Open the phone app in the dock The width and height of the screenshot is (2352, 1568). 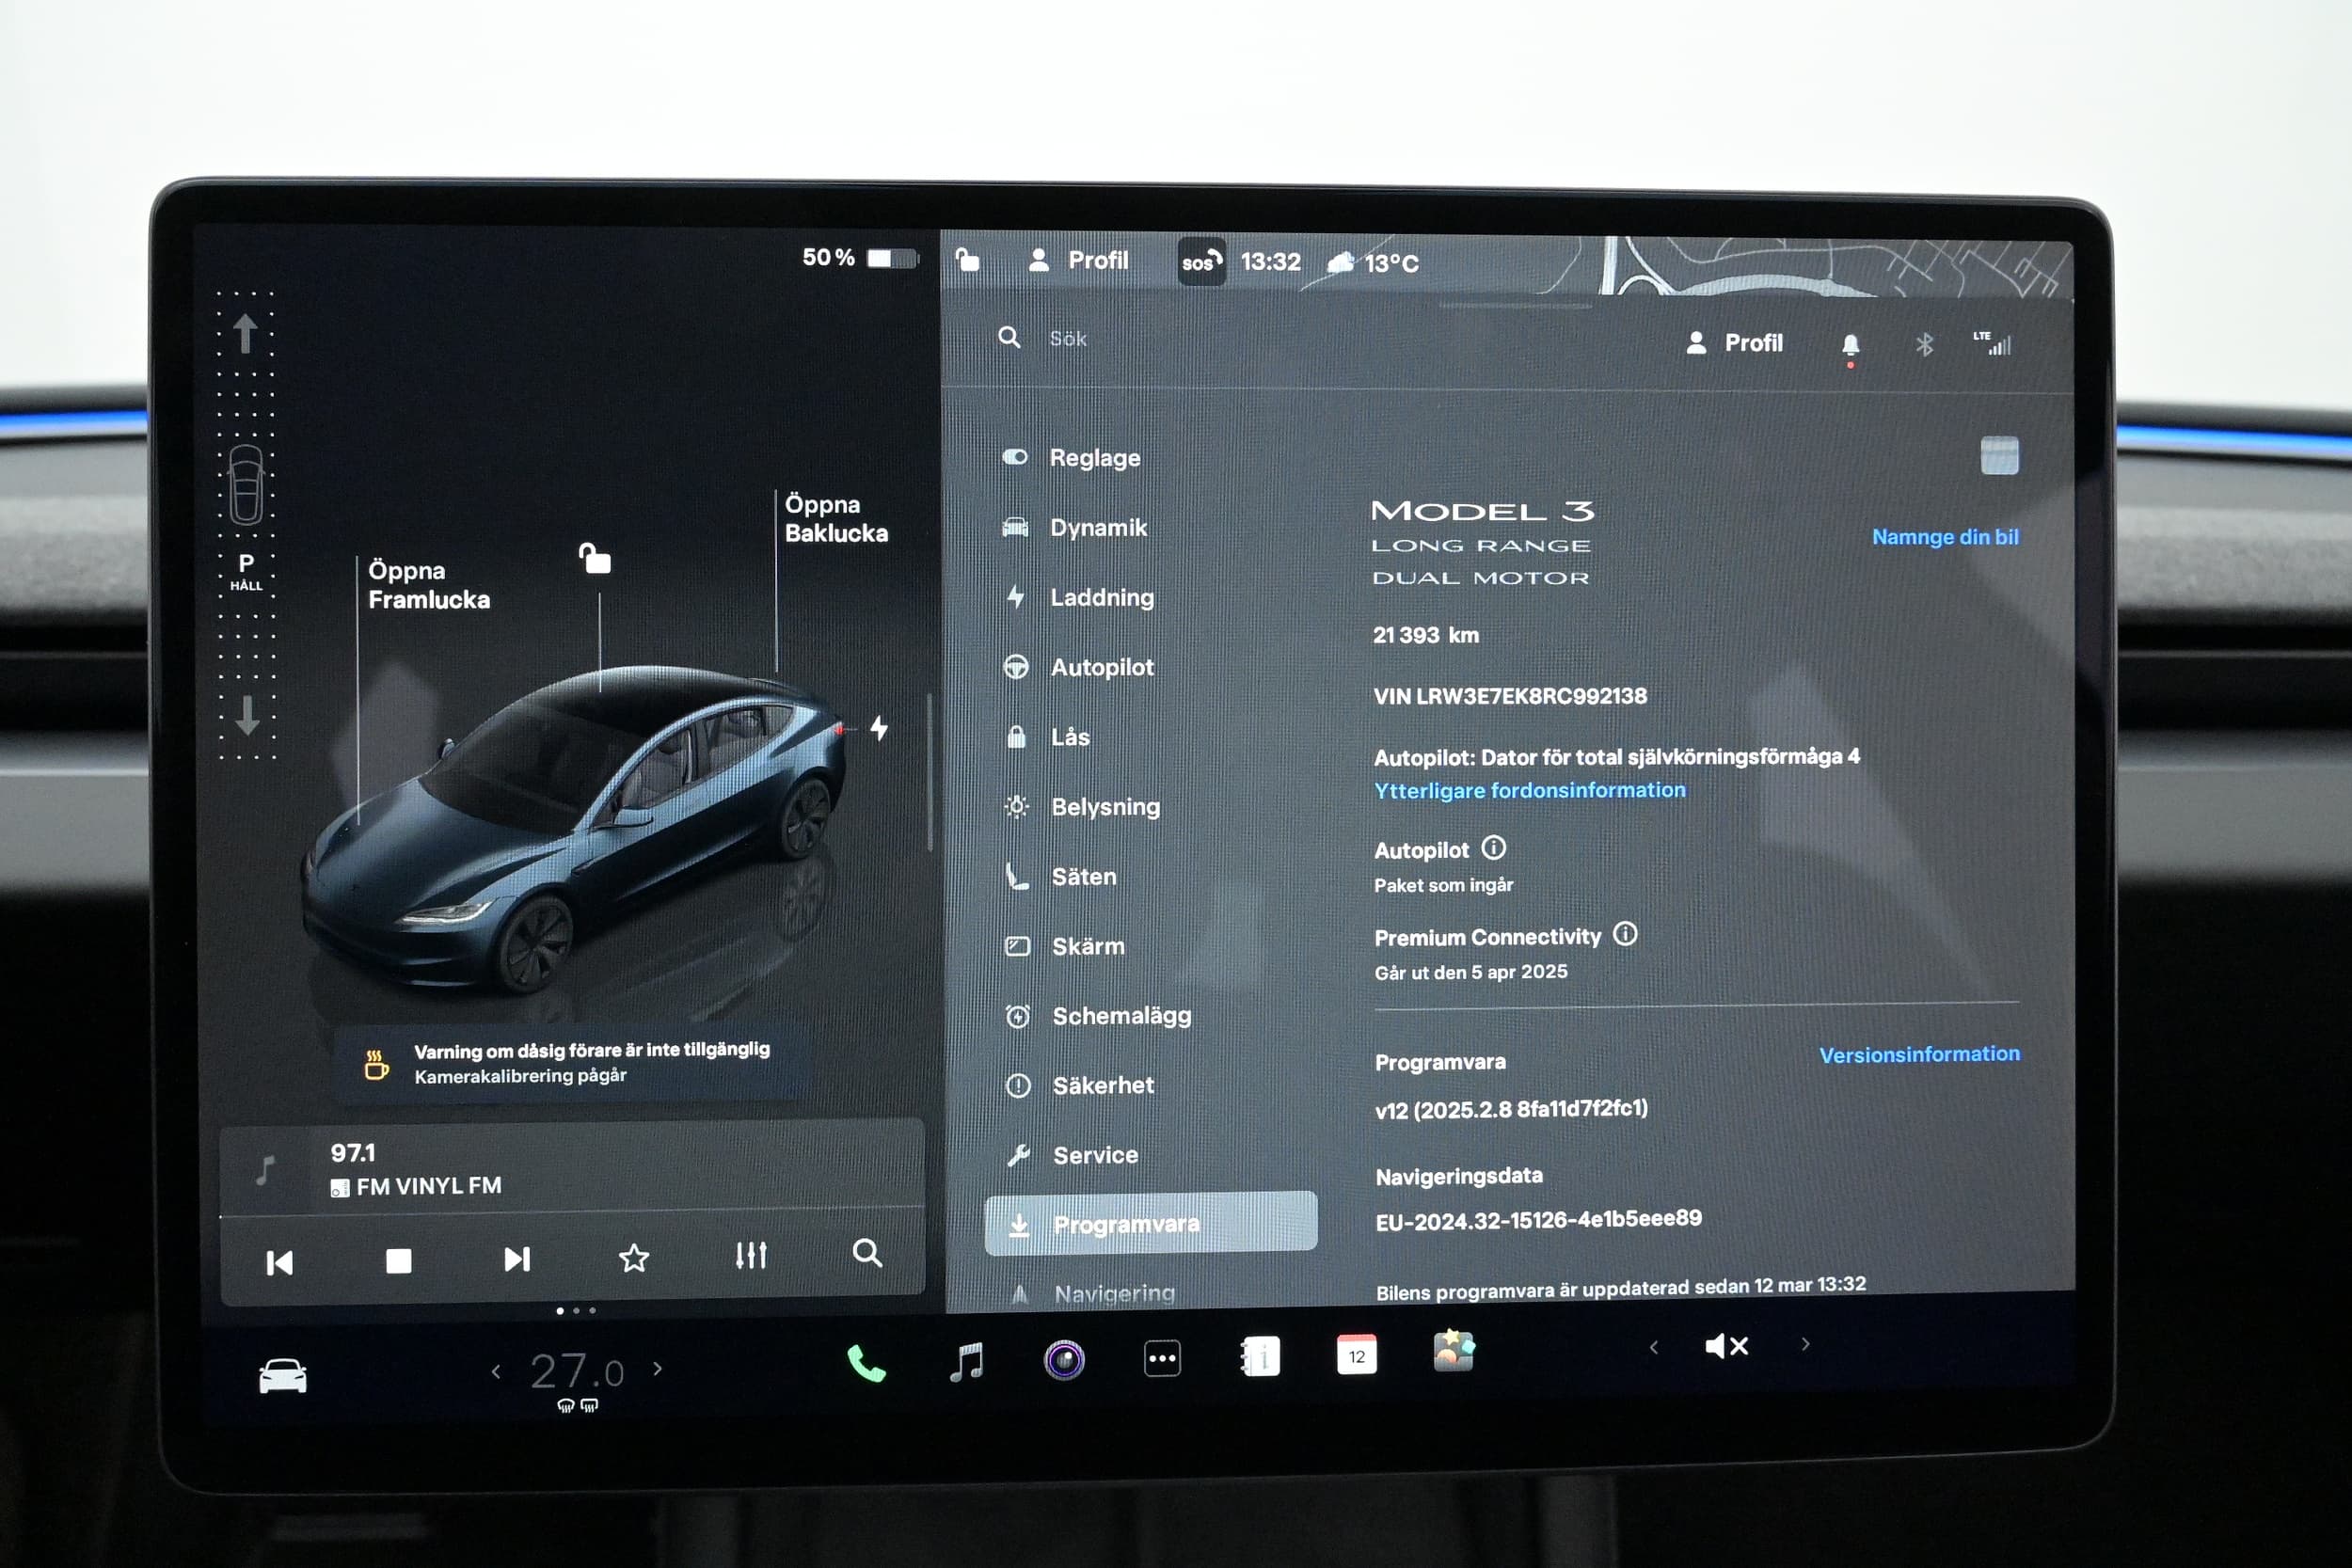pos(866,1363)
